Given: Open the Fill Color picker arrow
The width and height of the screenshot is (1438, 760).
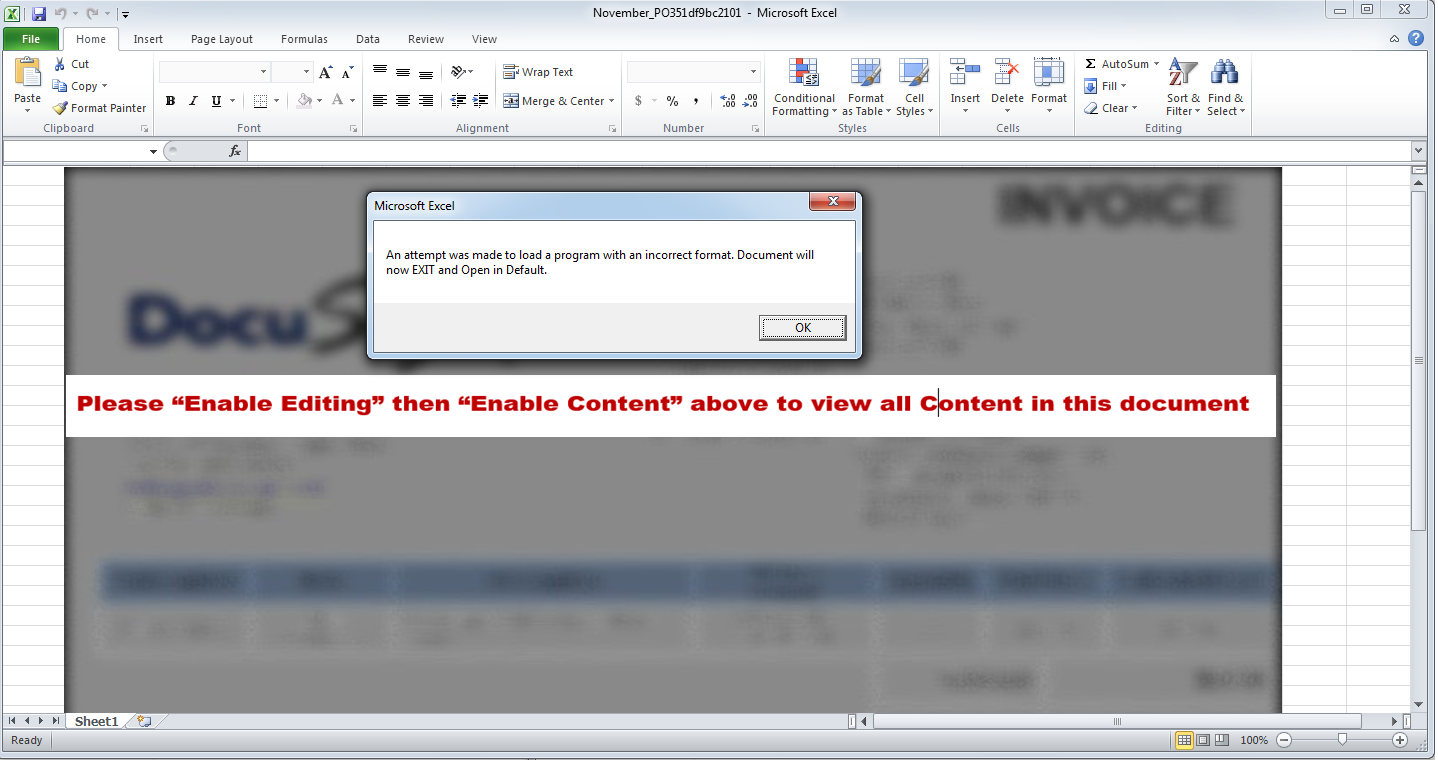Looking at the screenshot, I should tap(319, 101).
